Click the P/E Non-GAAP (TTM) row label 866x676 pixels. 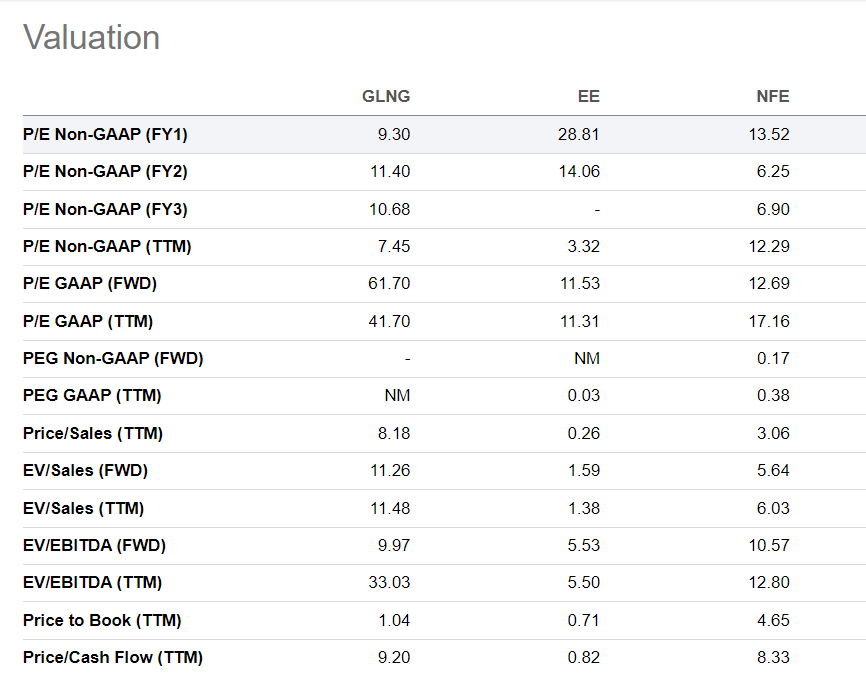[x=112, y=246]
